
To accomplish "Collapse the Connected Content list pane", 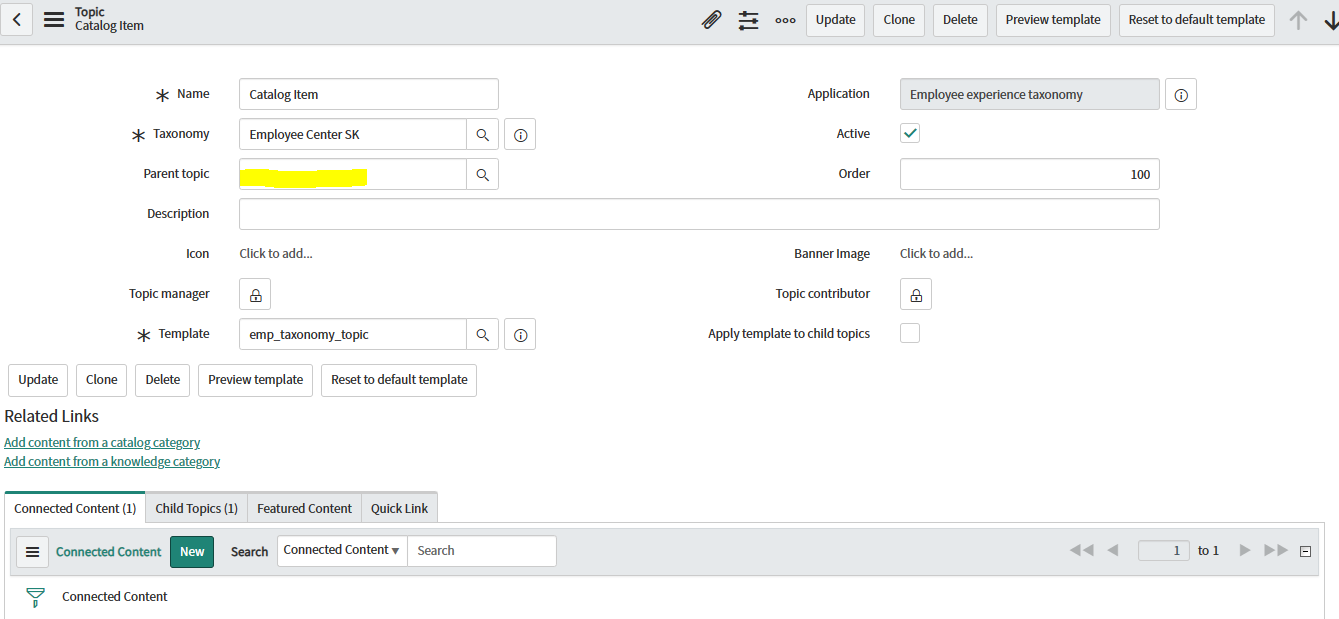I will click(1305, 550).
